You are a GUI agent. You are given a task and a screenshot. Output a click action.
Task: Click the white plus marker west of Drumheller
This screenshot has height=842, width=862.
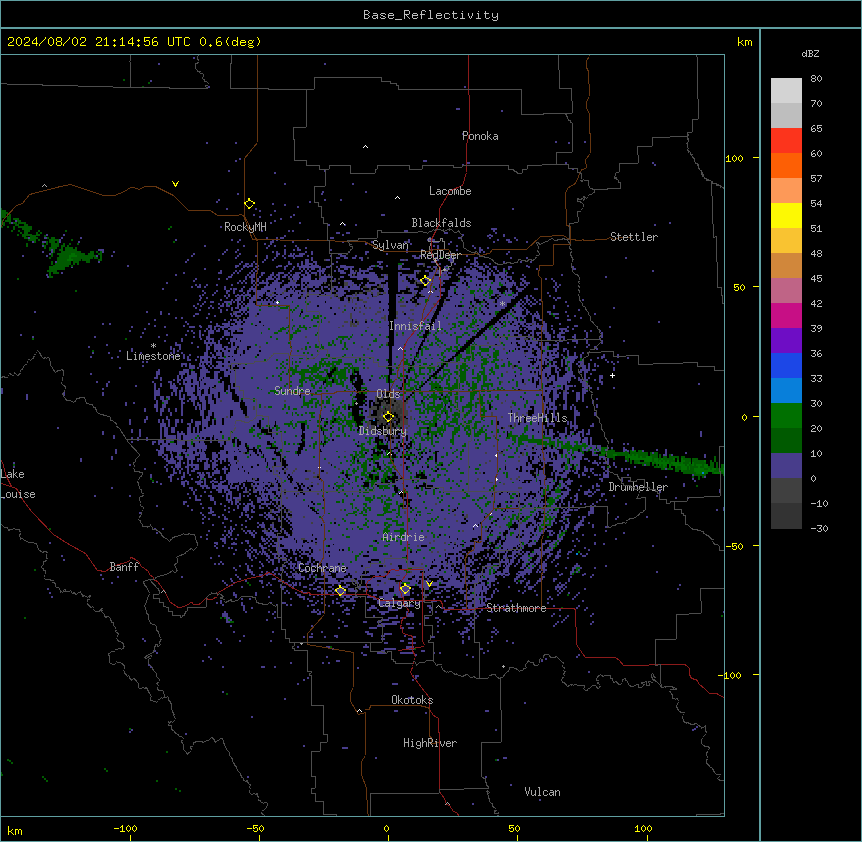point(612,375)
